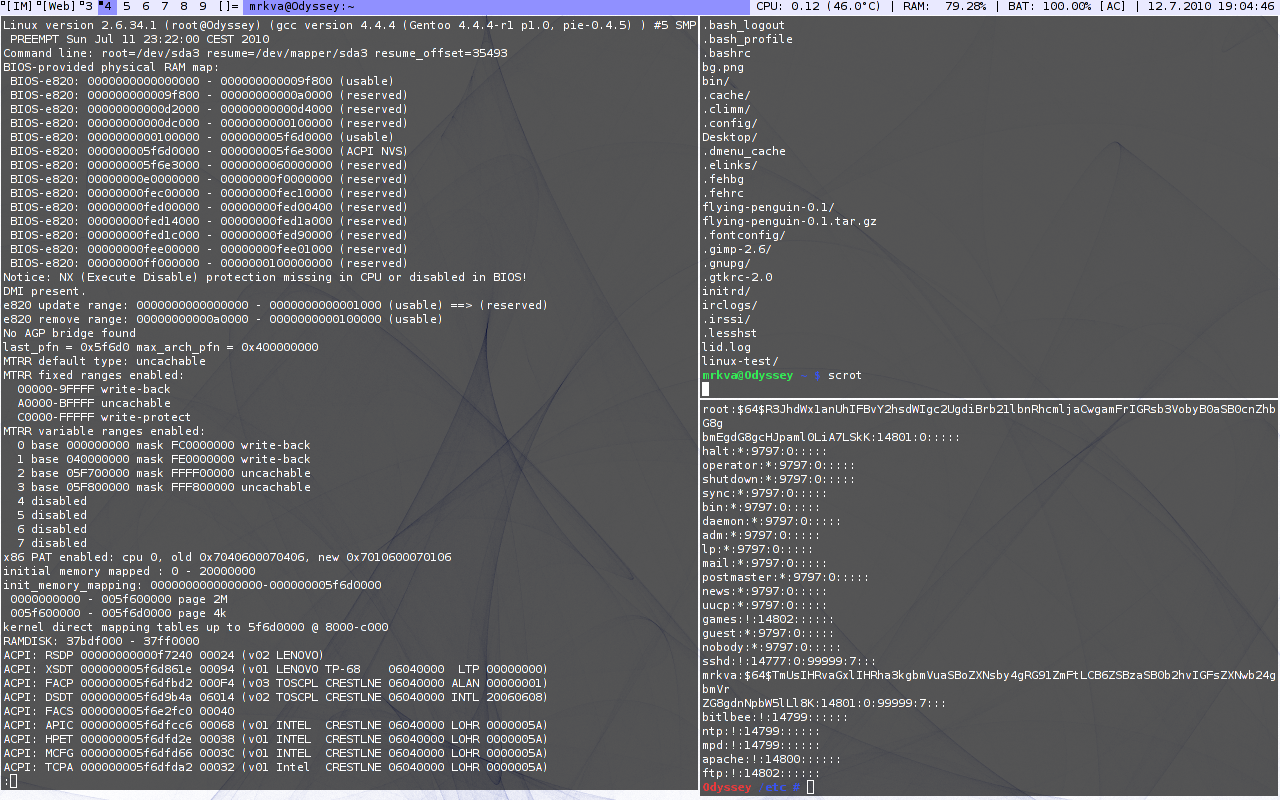
Task: Select the .elinks/ directory entry
Action: point(729,165)
